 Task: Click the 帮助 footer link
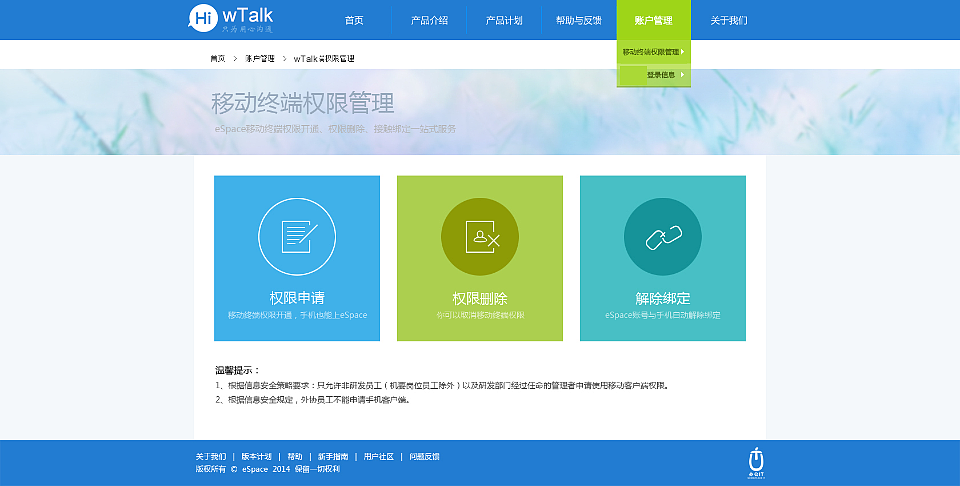[x=294, y=457]
